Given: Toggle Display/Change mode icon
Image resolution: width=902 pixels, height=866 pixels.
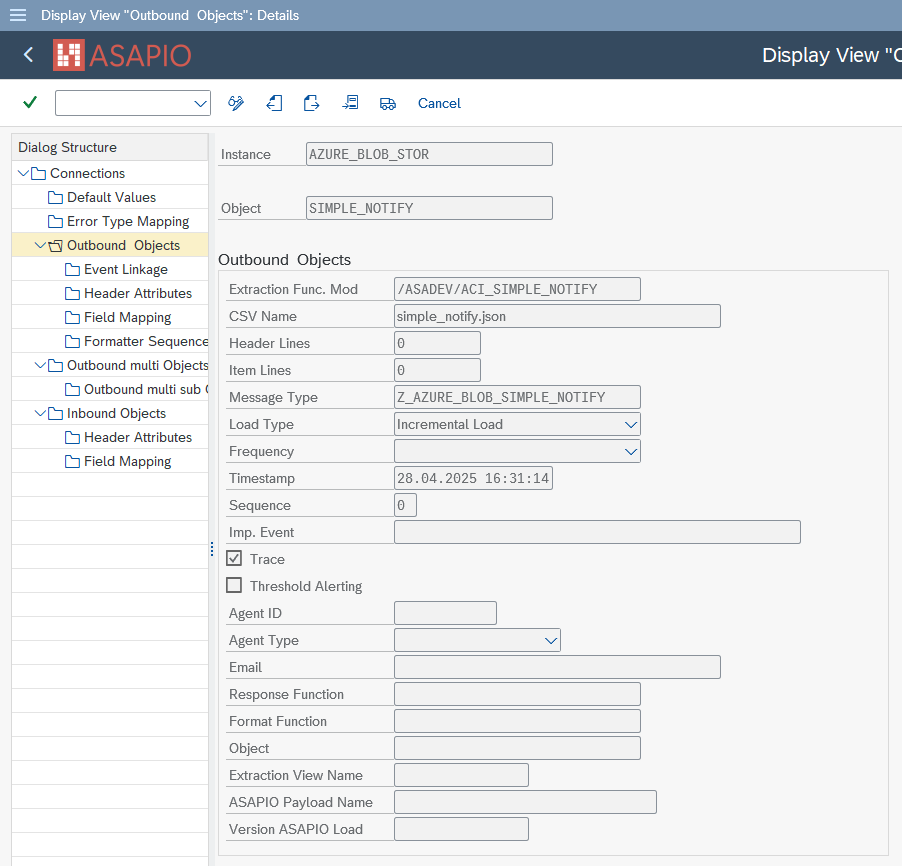Looking at the screenshot, I should (x=236, y=103).
